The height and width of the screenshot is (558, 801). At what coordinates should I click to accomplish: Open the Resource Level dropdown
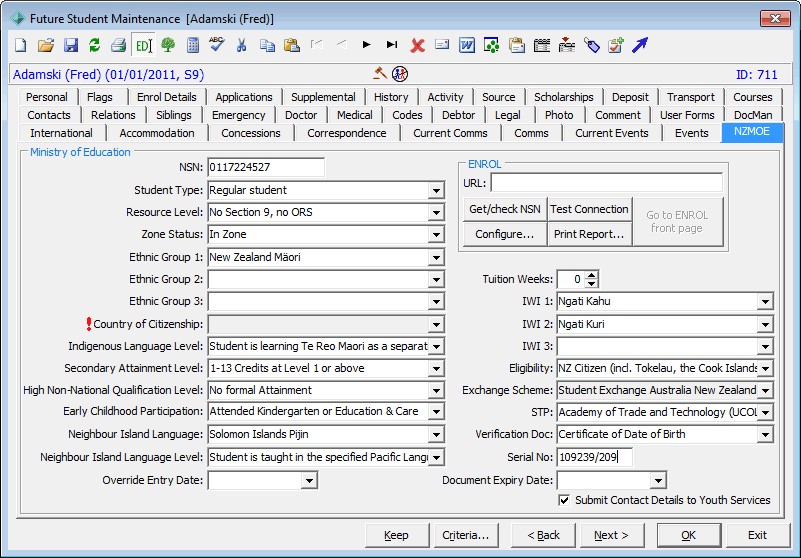click(436, 213)
